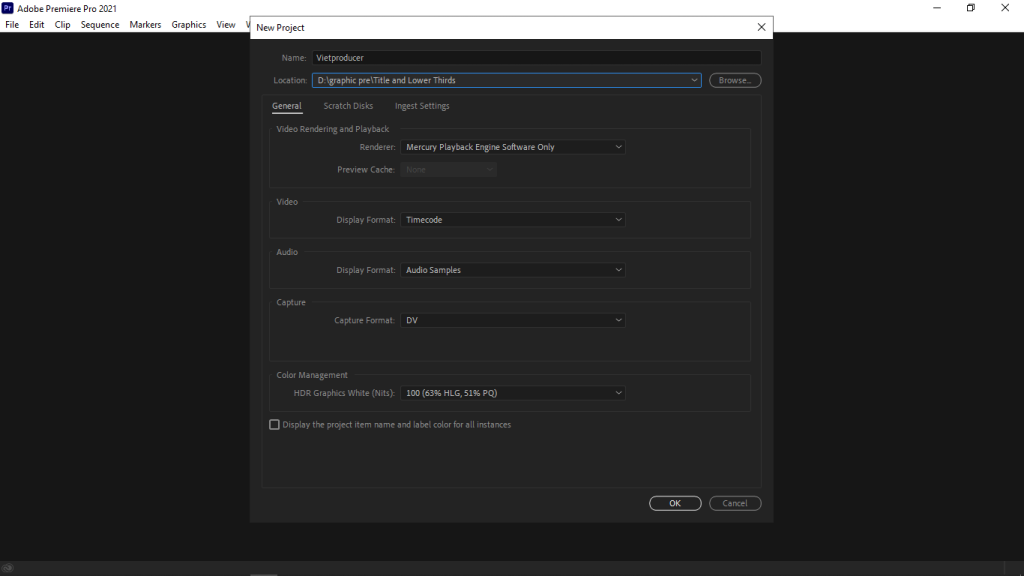The width and height of the screenshot is (1024, 576).
Task: Restore down the Premiere Pro window
Action: tap(970, 8)
